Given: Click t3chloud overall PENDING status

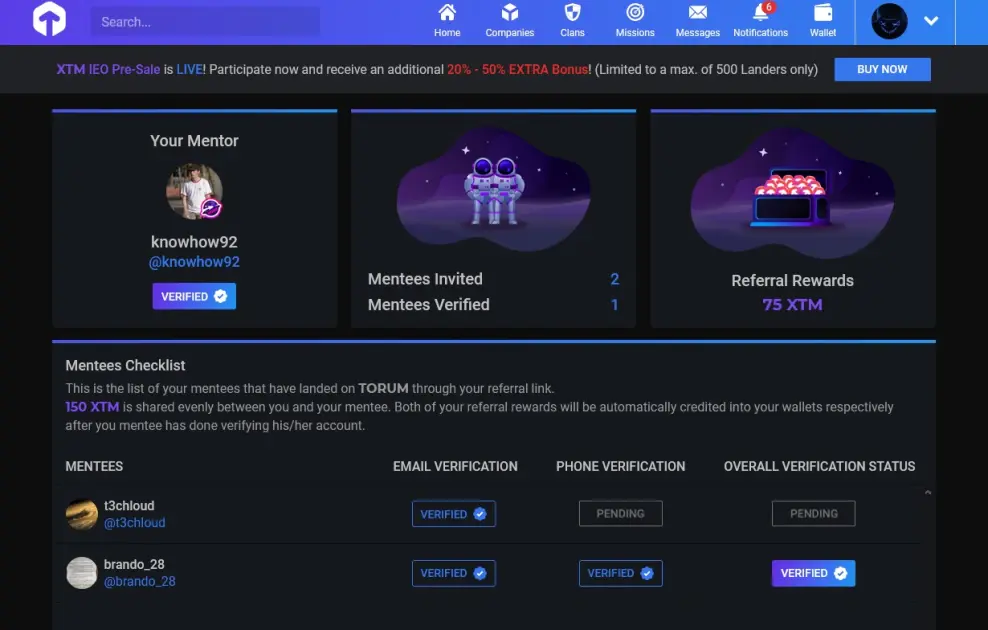Looking at the screenshot, I should point(813,513).
